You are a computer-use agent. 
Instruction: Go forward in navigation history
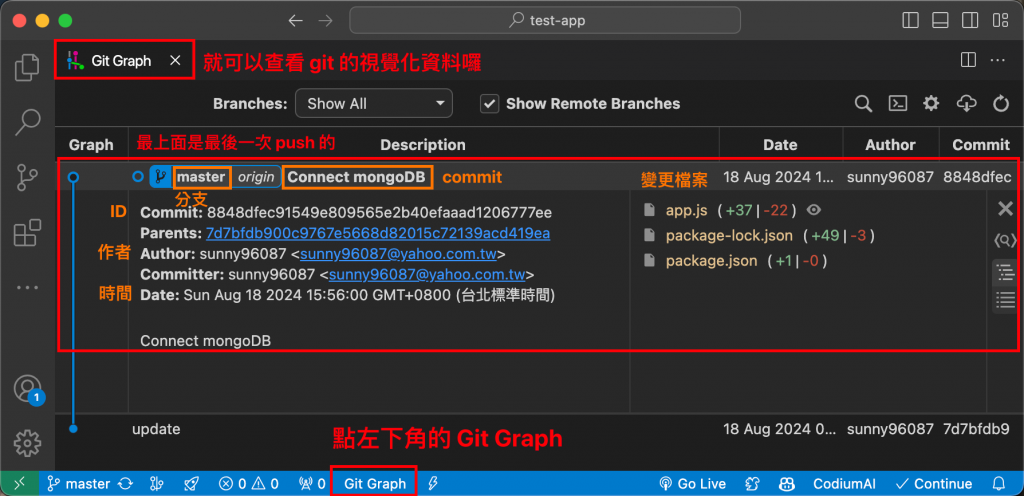(325, 20)
